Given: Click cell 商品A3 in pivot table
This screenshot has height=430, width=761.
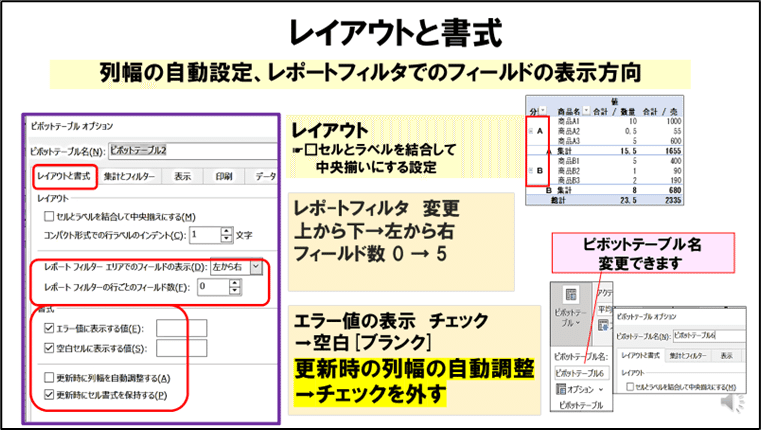Looking at the screenshot, I should (569, 141).
